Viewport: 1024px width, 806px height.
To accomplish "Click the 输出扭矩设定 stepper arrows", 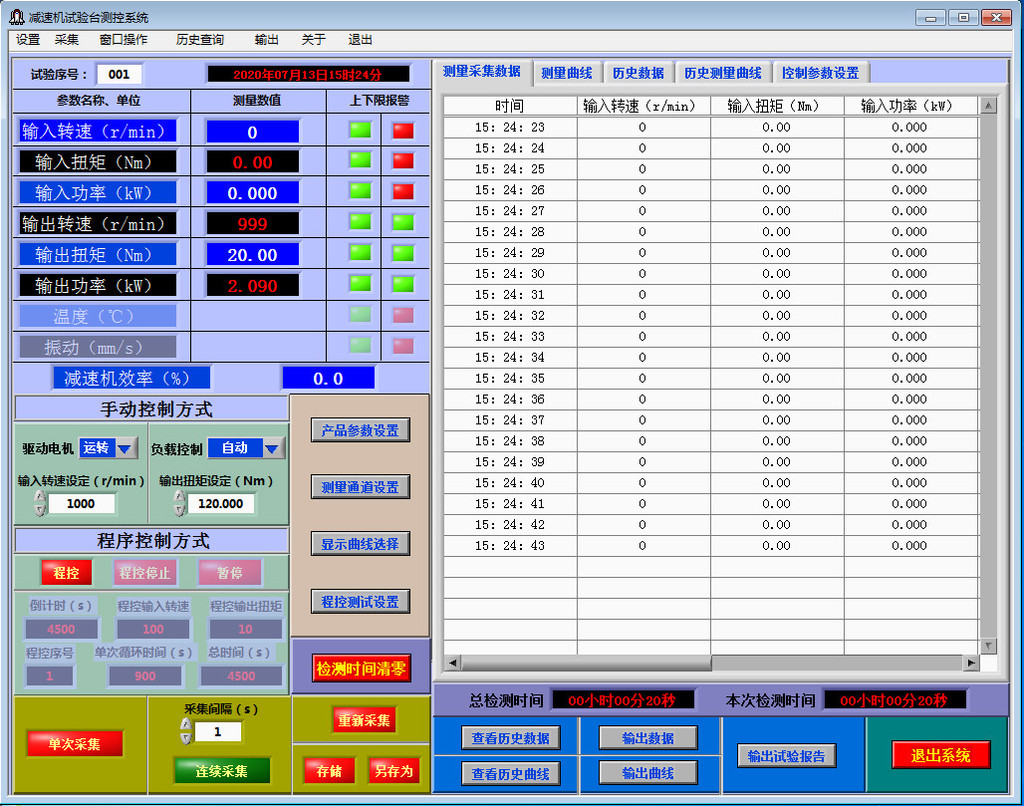I will (178, 503).
